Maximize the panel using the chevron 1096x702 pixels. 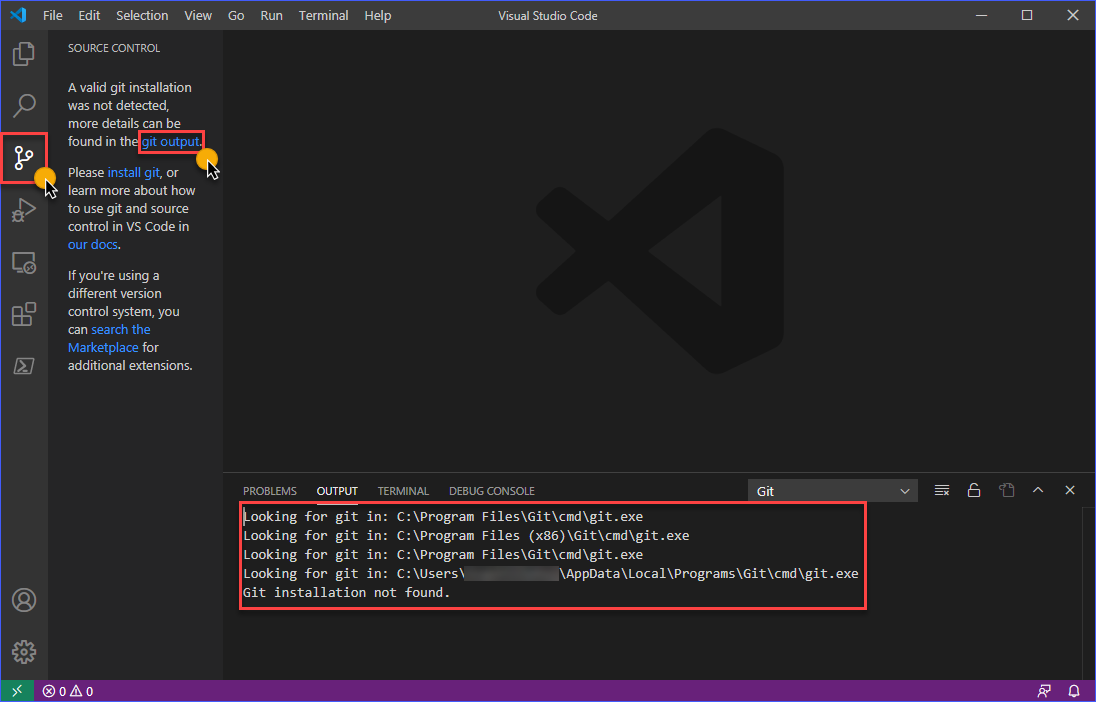click(1038, 490)
